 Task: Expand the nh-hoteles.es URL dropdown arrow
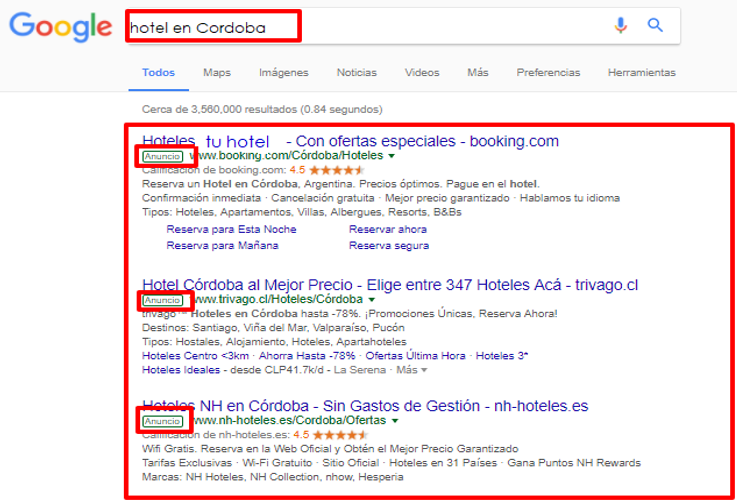point(395,421)
